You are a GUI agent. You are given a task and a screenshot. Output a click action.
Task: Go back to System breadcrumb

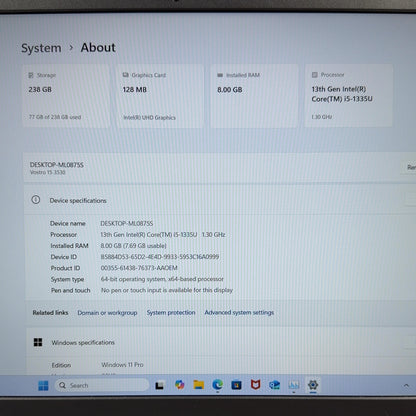[41, 48]
